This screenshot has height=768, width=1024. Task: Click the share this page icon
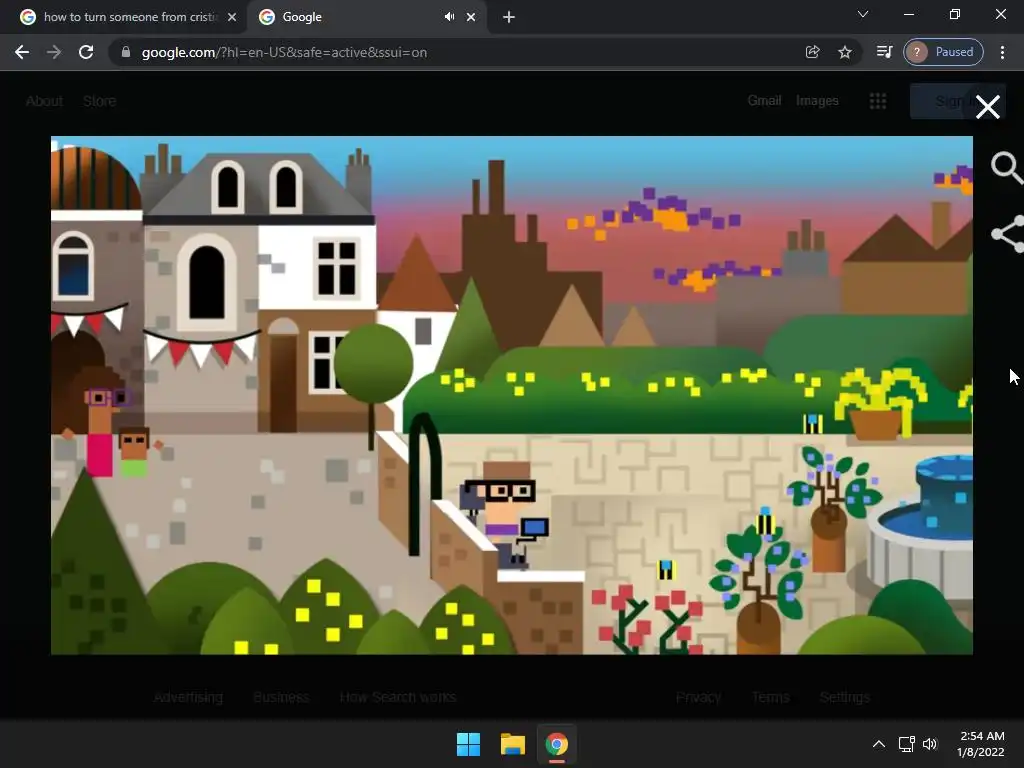click(812, 52)
